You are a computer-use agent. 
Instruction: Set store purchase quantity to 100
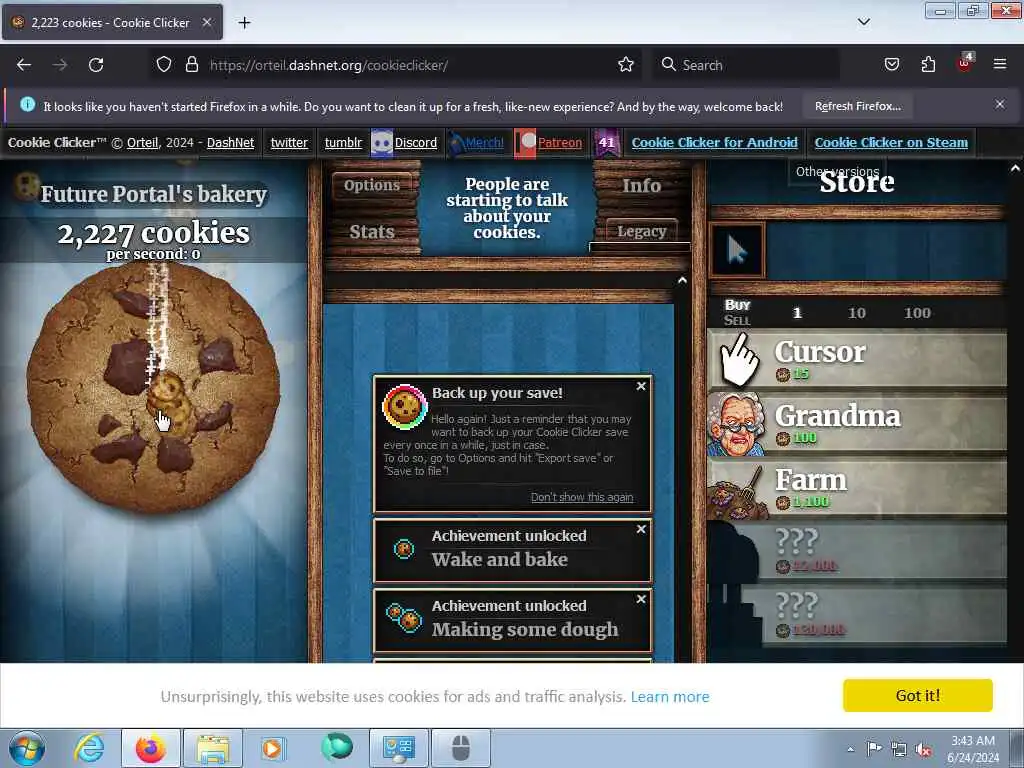click(x=917, y=313)
